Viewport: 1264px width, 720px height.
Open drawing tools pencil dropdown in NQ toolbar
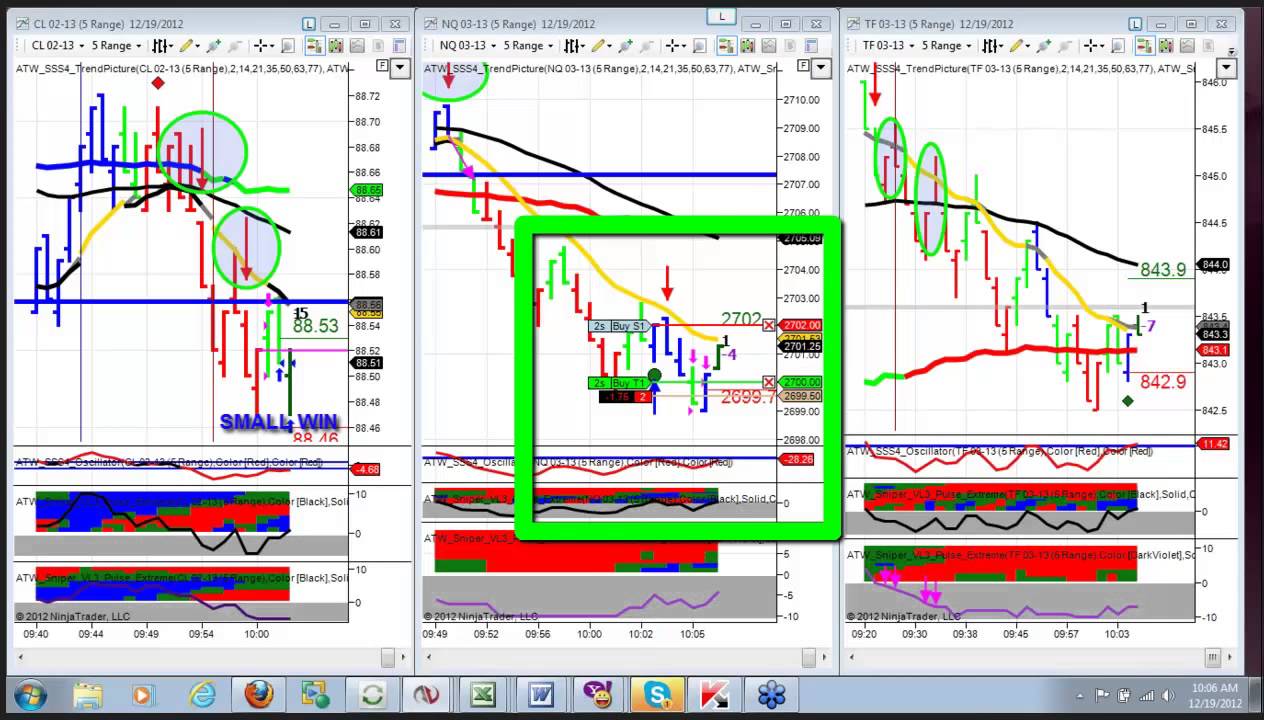(603, 45)
